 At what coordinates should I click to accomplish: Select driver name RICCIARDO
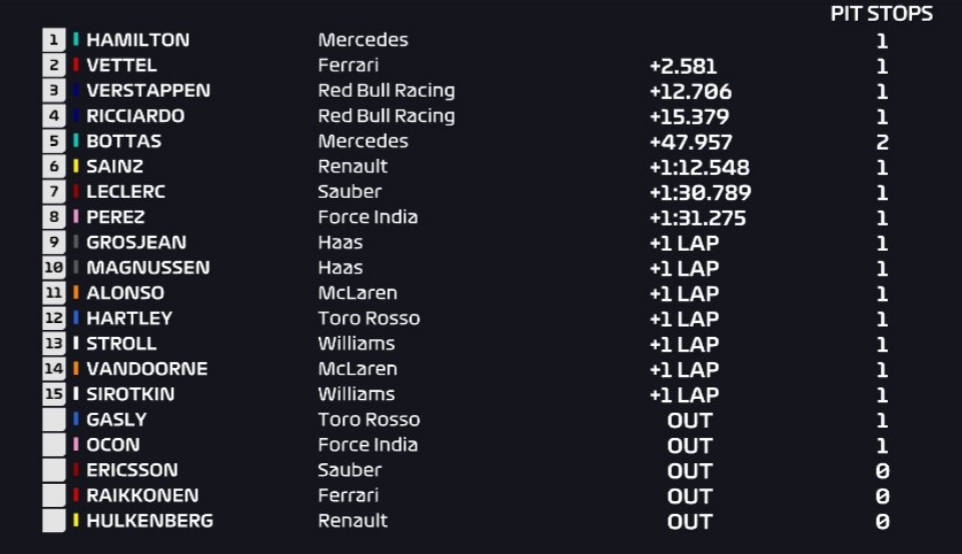[x=135, y=116]
